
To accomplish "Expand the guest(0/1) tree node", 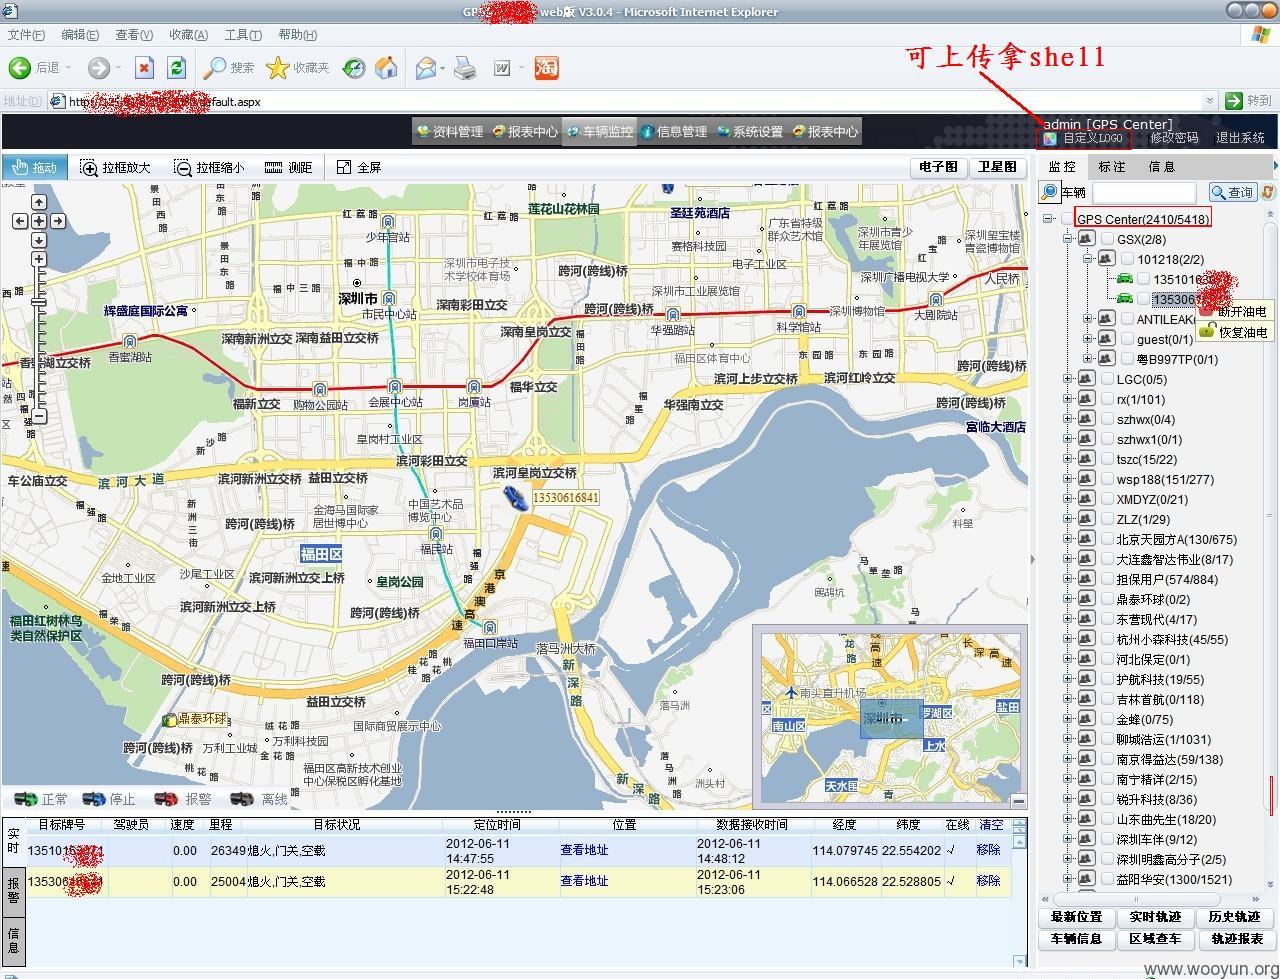I will (x=1088, y=339).
